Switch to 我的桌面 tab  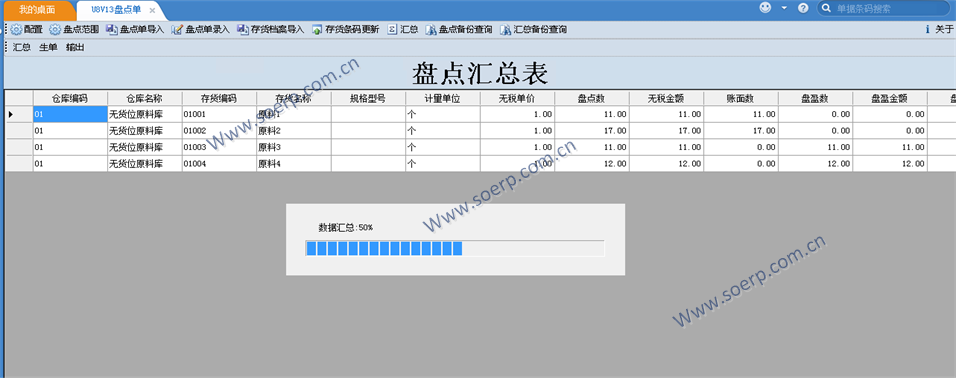pos(37,10)
